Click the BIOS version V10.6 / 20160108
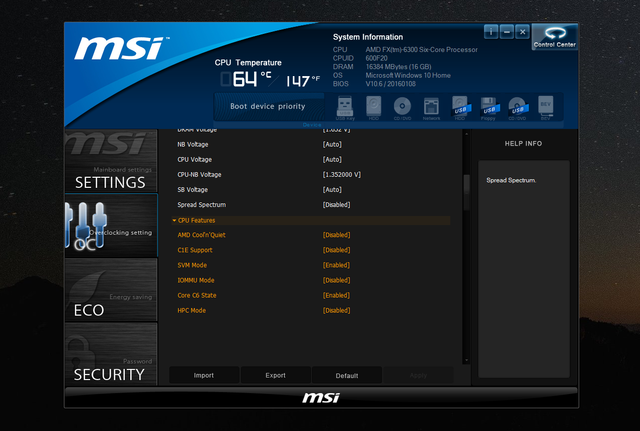The image size is (640, 431). pyautogui.click(x=390, y=84)
